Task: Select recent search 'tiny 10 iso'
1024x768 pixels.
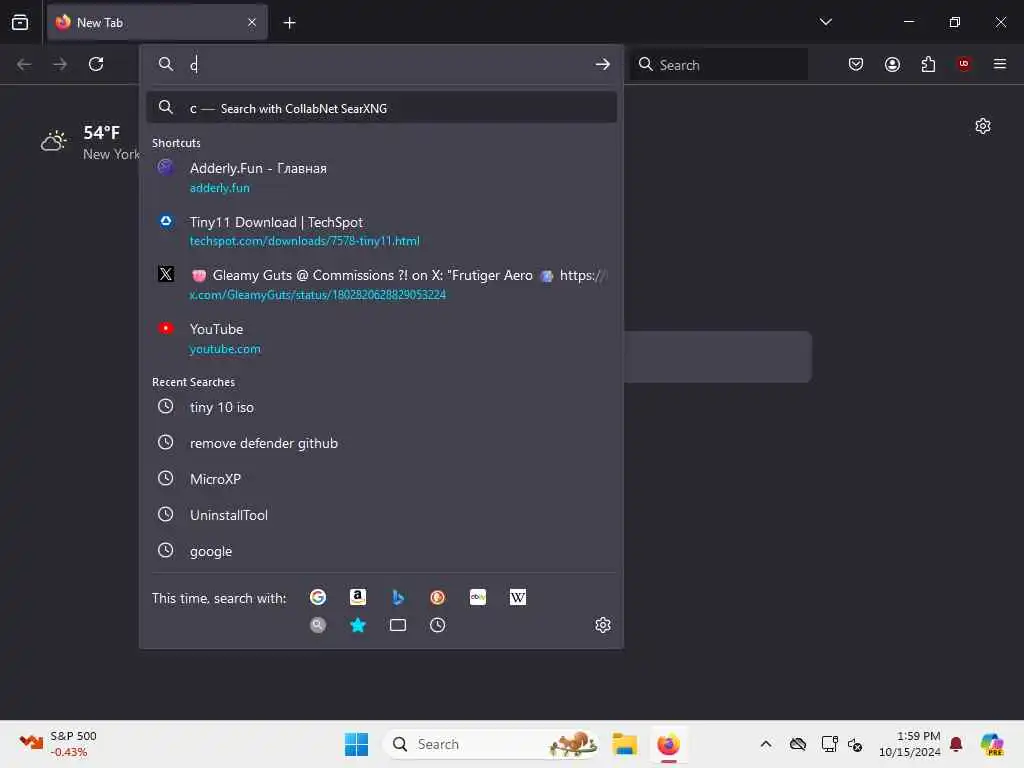Action: pos(381,407)
